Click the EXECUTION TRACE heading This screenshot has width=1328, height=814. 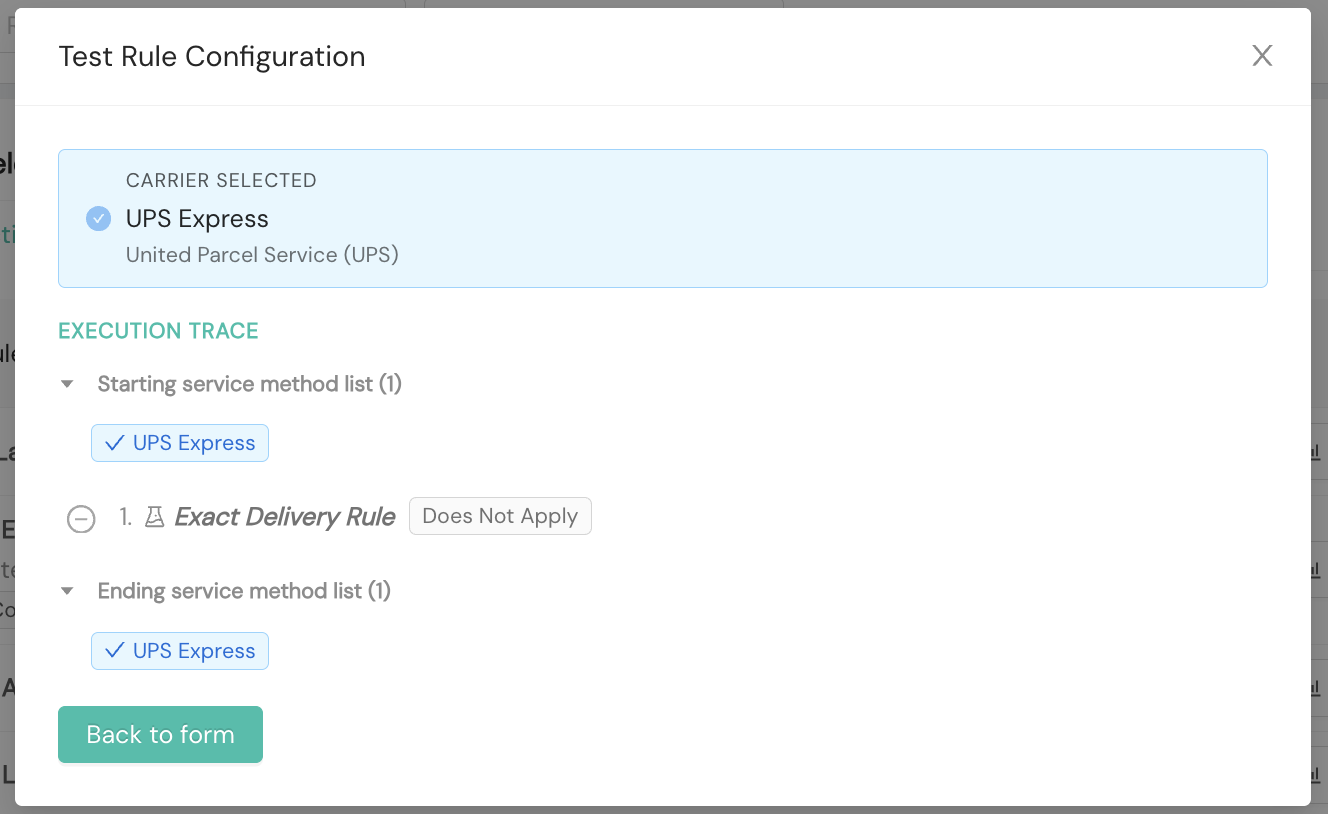click(x=158, y=331)
